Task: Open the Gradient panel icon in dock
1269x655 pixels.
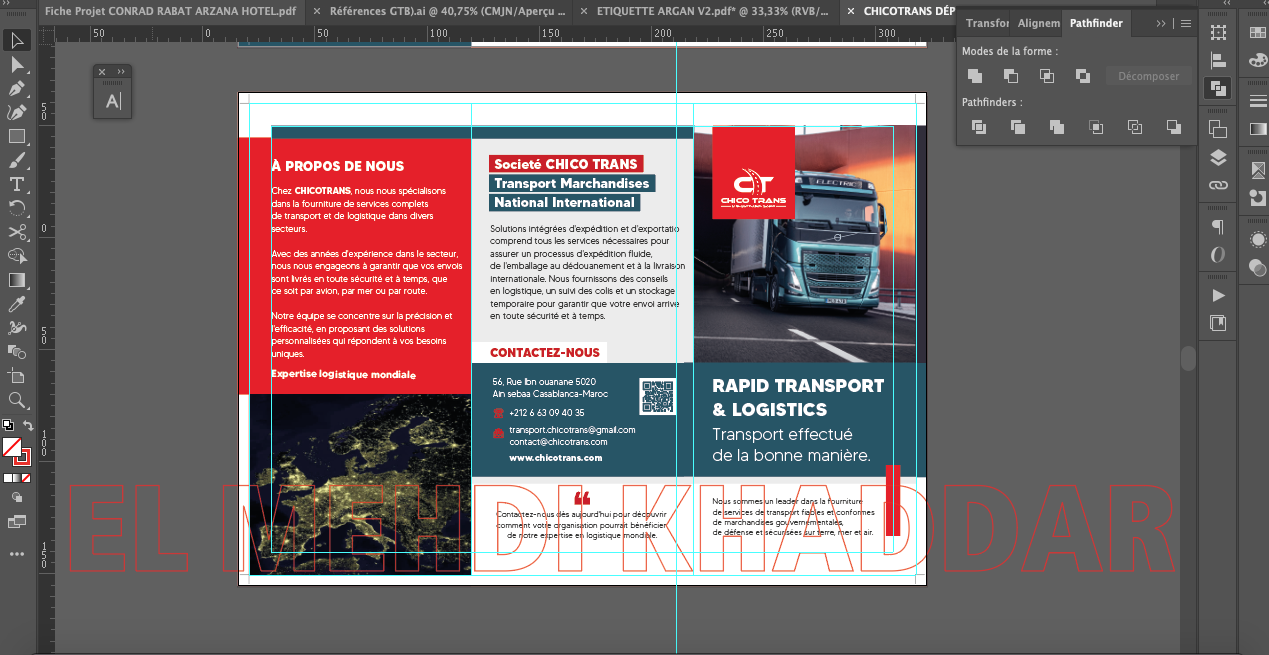Action: tap(1257, 129)
